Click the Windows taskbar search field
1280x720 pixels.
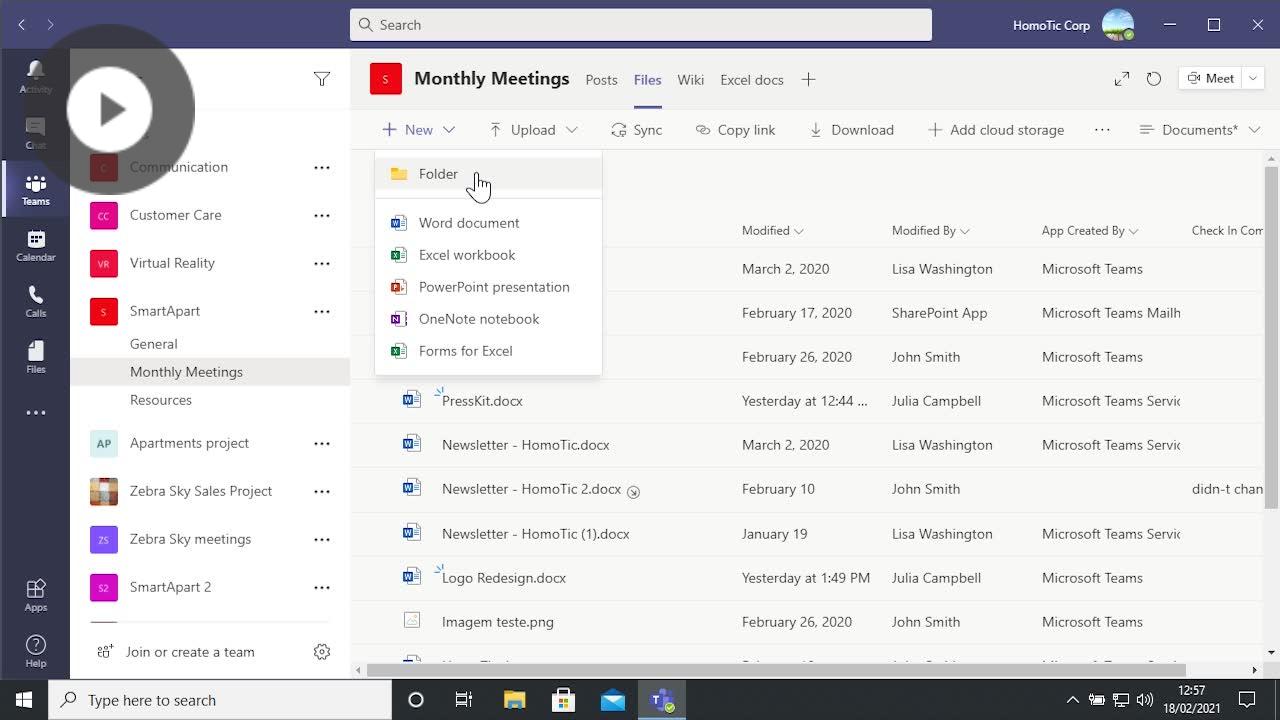(220, 700)
